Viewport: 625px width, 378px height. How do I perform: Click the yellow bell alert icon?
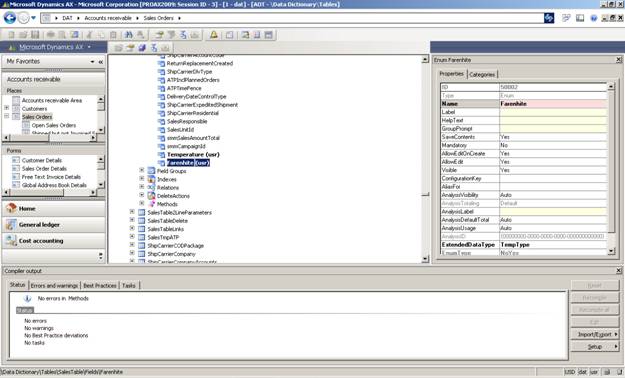pos(214,35)
